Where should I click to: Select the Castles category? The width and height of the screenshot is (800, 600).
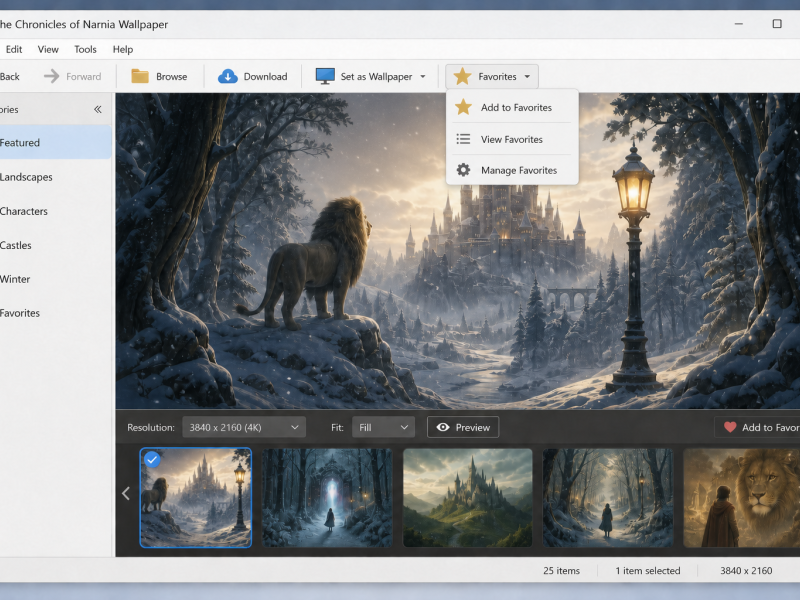tap(55, 245)
